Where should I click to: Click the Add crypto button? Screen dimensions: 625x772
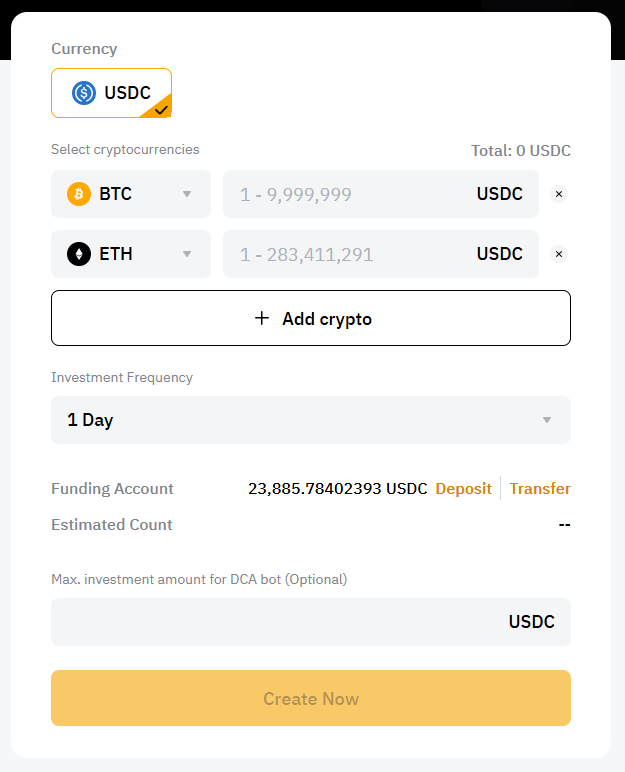click(x=311, y=318)
